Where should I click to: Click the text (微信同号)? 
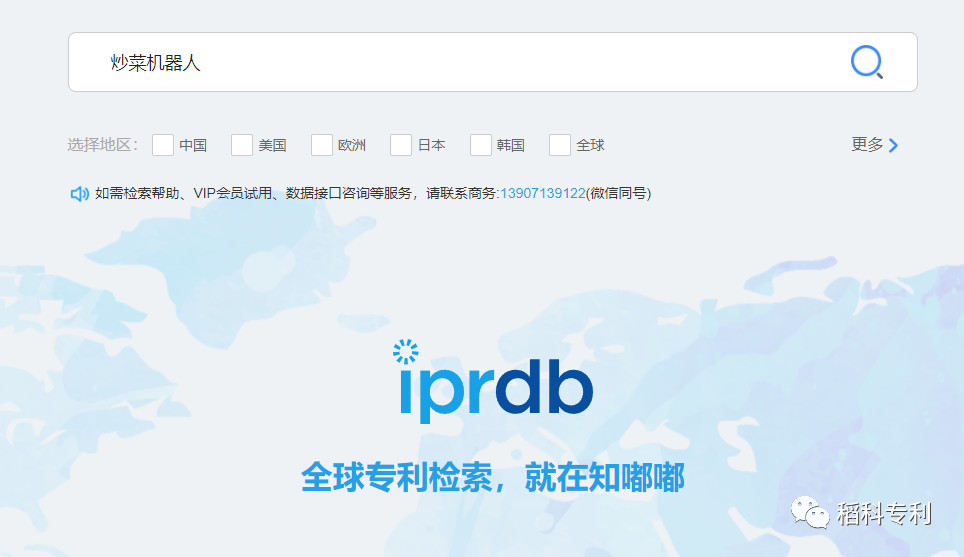(x=618, y=194)
